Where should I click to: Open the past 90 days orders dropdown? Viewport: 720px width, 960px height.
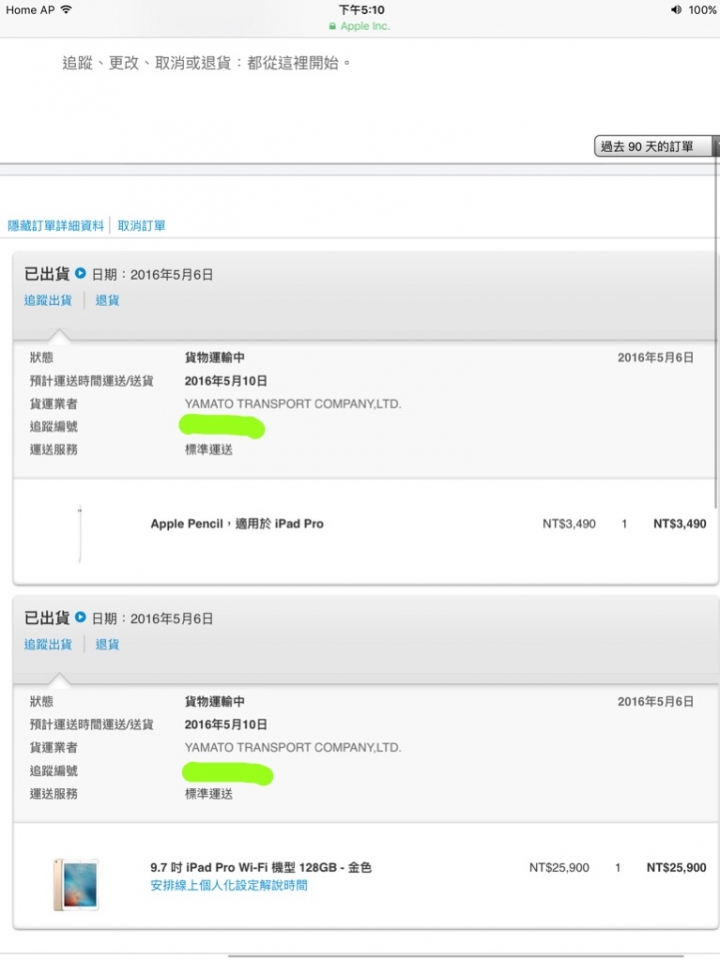click(656, 146)
